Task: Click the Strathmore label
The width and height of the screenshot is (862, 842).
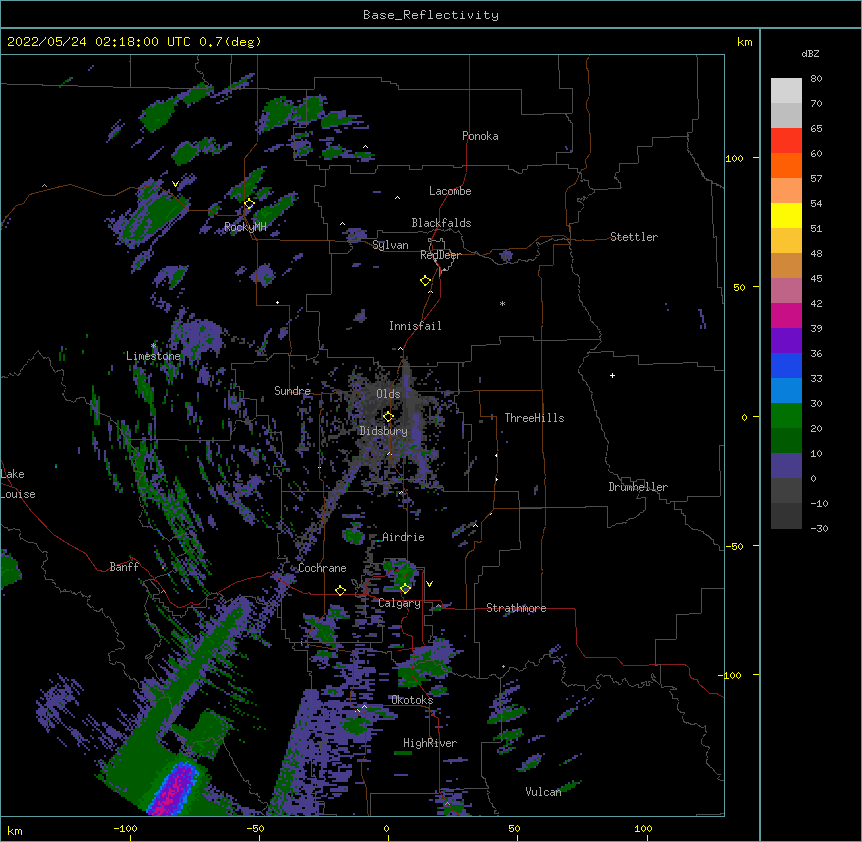Action: [x=516, y=608]
